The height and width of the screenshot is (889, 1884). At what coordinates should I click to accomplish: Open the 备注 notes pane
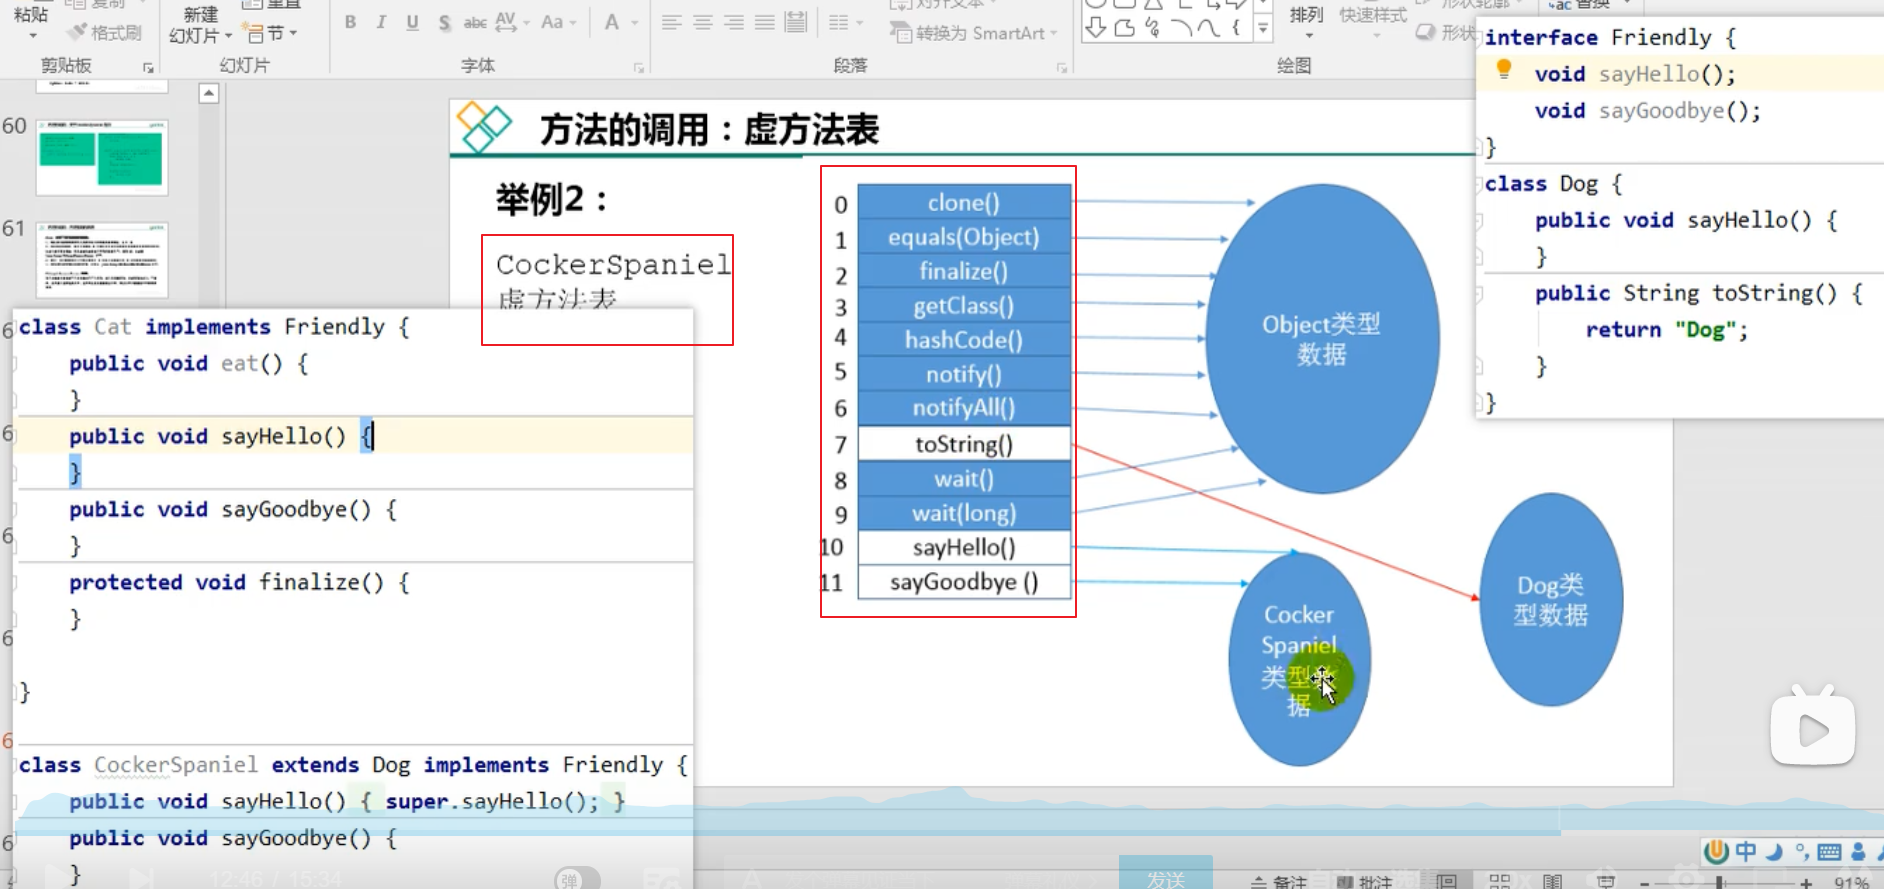point(1279,881)
